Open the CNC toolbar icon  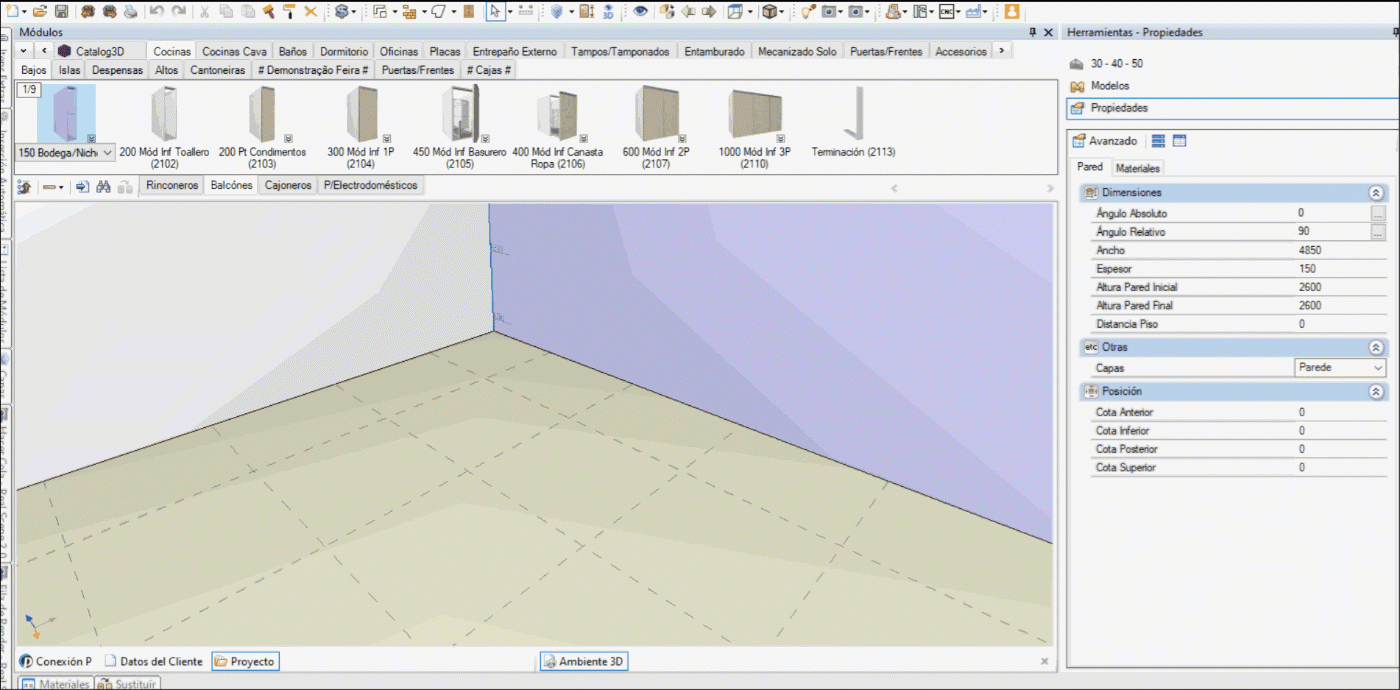(945, 11)
